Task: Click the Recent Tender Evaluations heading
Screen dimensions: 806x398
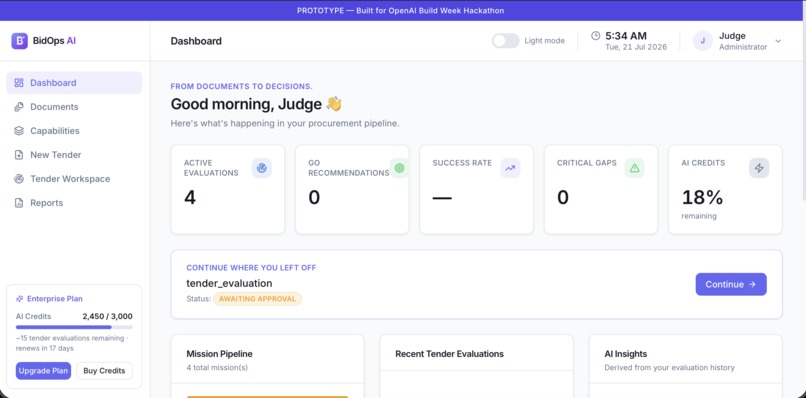Action: [x=449, y=354]
